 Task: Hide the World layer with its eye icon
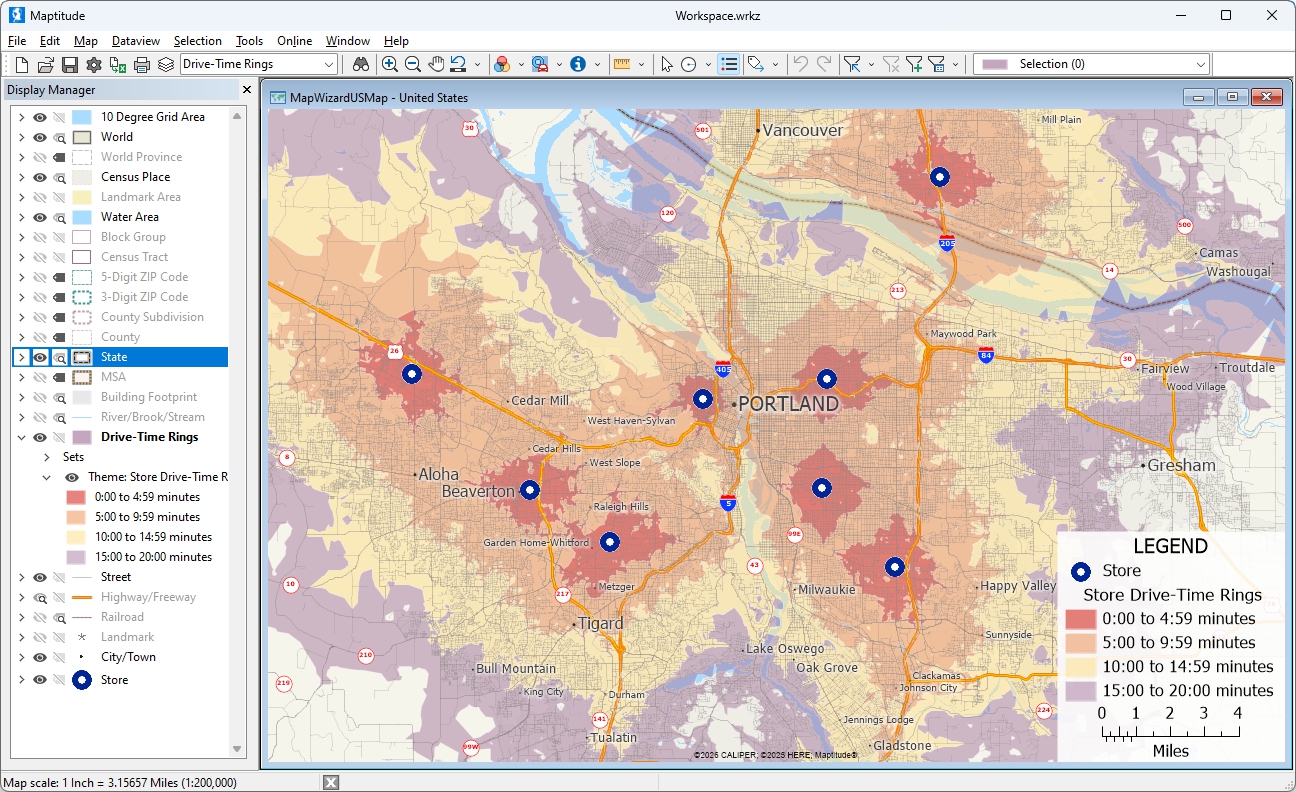click(40, 137)
